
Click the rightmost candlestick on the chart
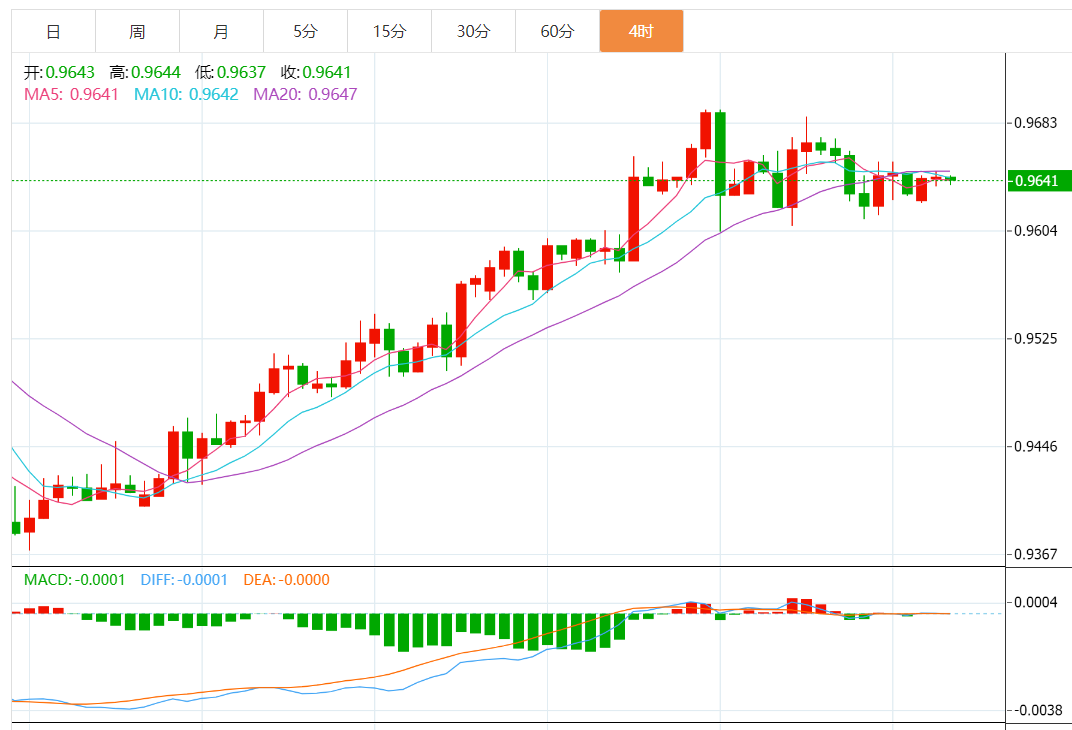tap(951, 179)
